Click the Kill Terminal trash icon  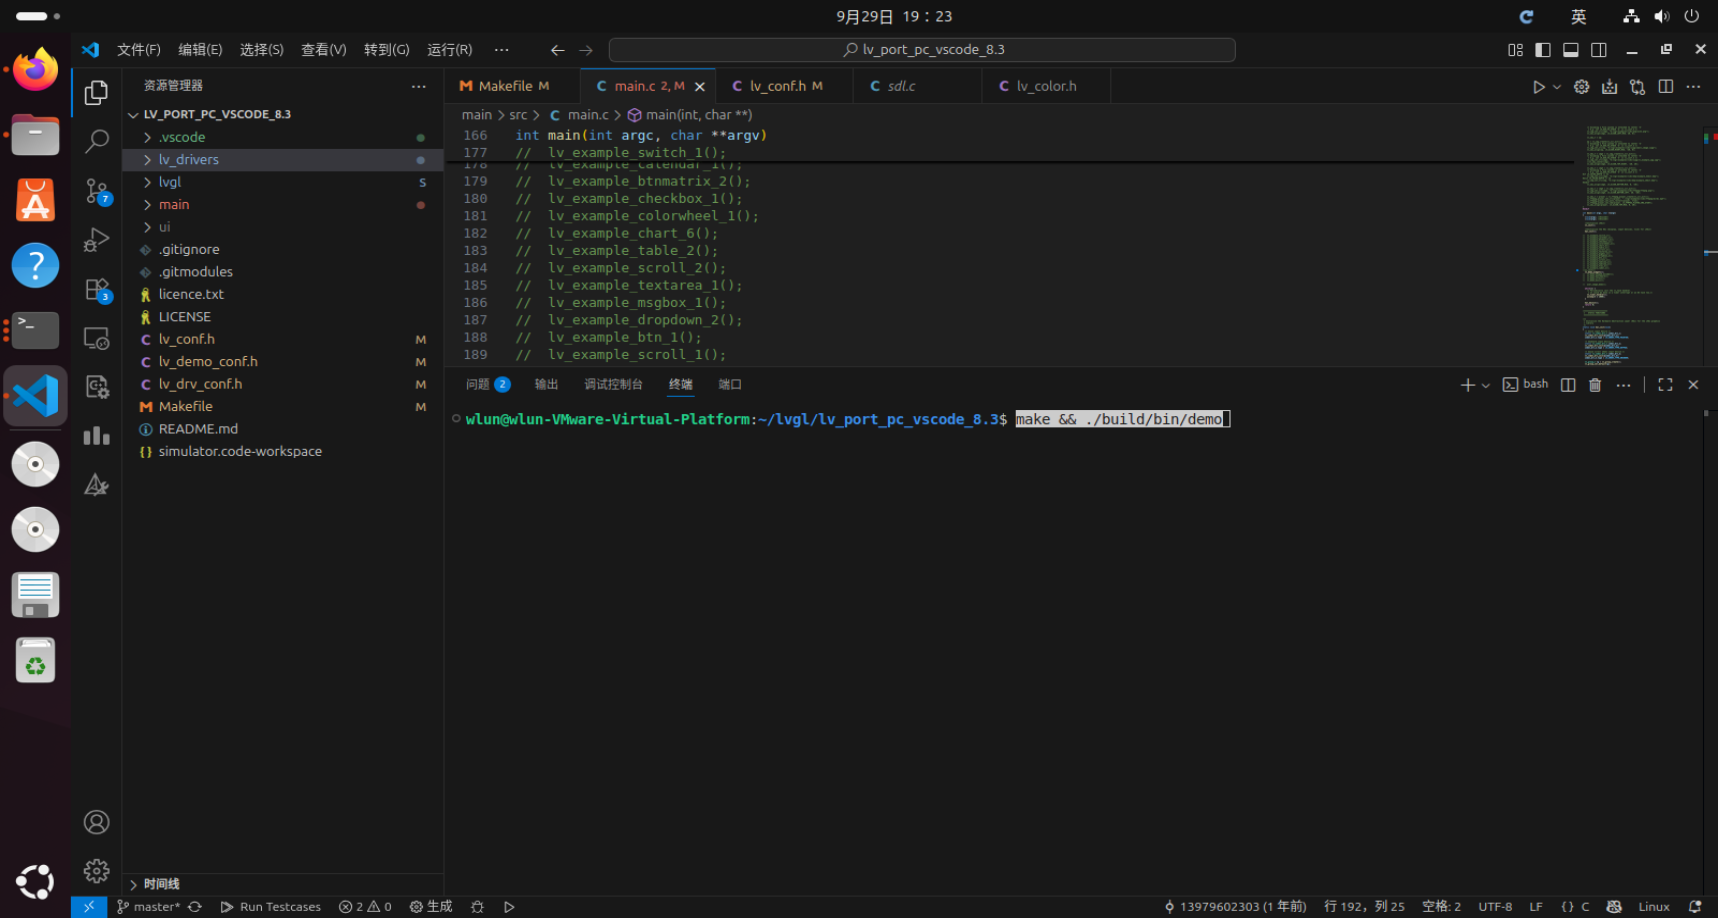pos(1595,385)
